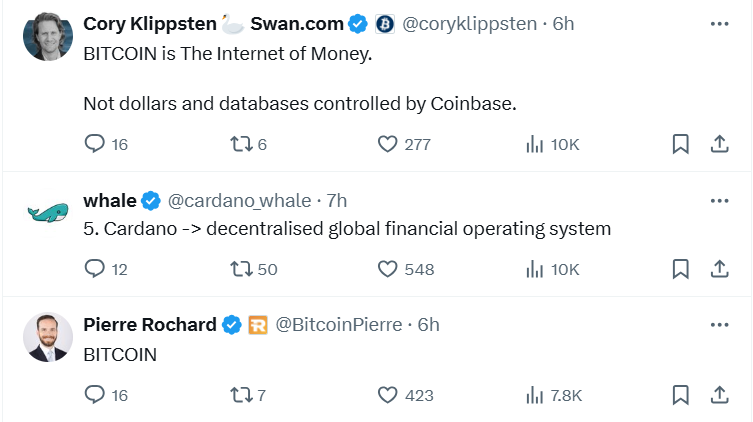The image size is (753, 422).
Task: Reply to whale's Cardano tweet
Action: 96,268
